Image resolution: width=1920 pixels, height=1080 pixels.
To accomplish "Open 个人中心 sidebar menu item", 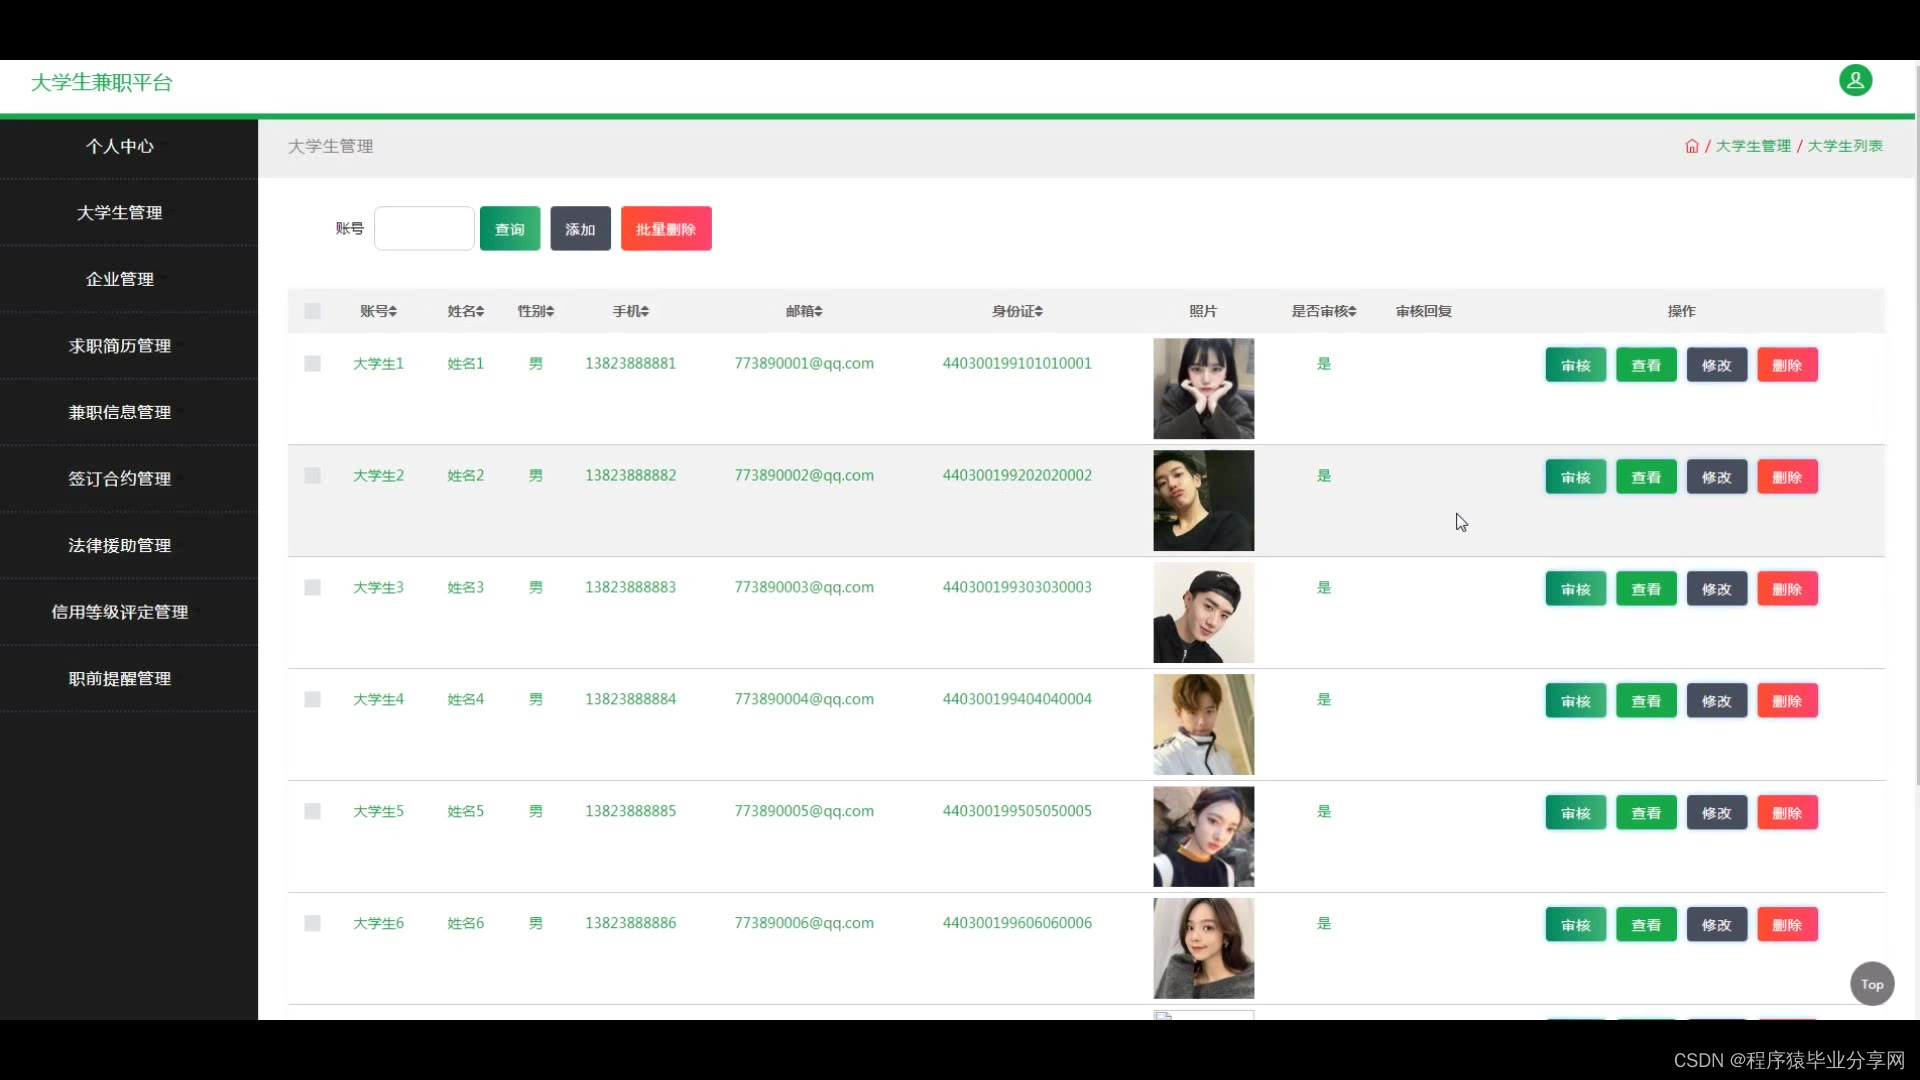I will coord(119,146).
